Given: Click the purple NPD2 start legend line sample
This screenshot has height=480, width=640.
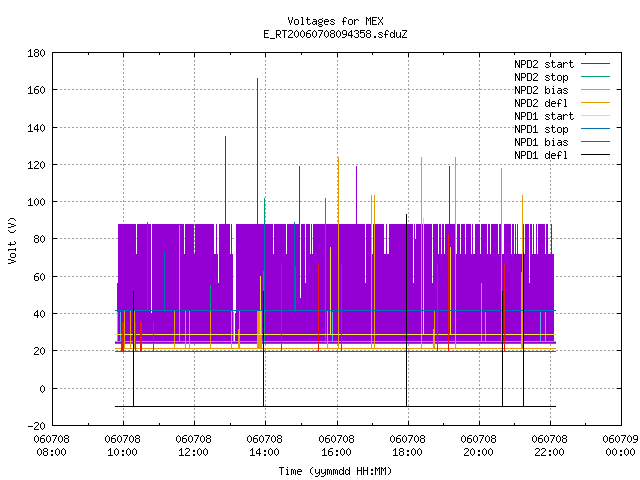Looking at the screenshot, I should click(x=596, y=64).
